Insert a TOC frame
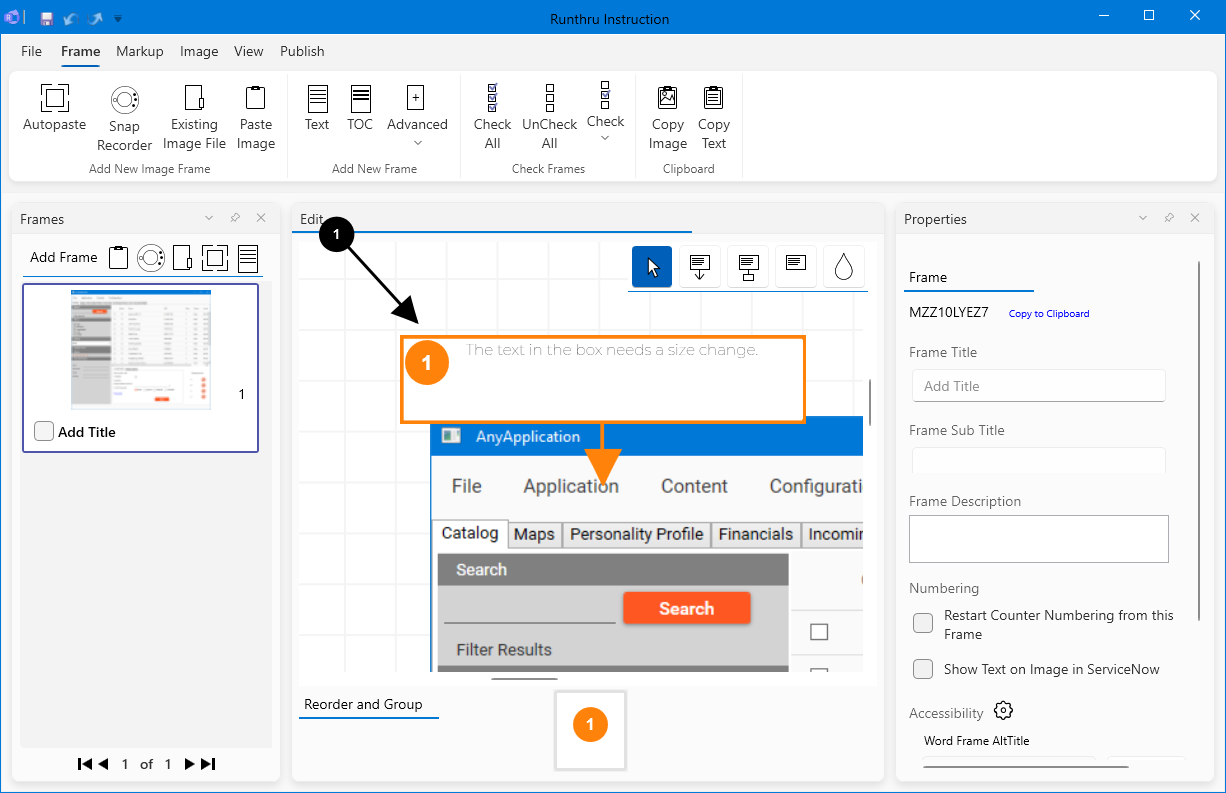1226x793 pixels. click(x=360, y=98)
